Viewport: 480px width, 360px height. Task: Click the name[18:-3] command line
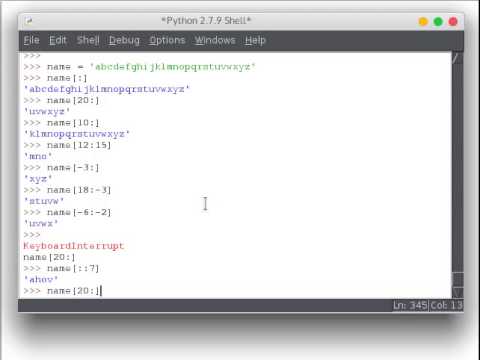coord(67,190)
